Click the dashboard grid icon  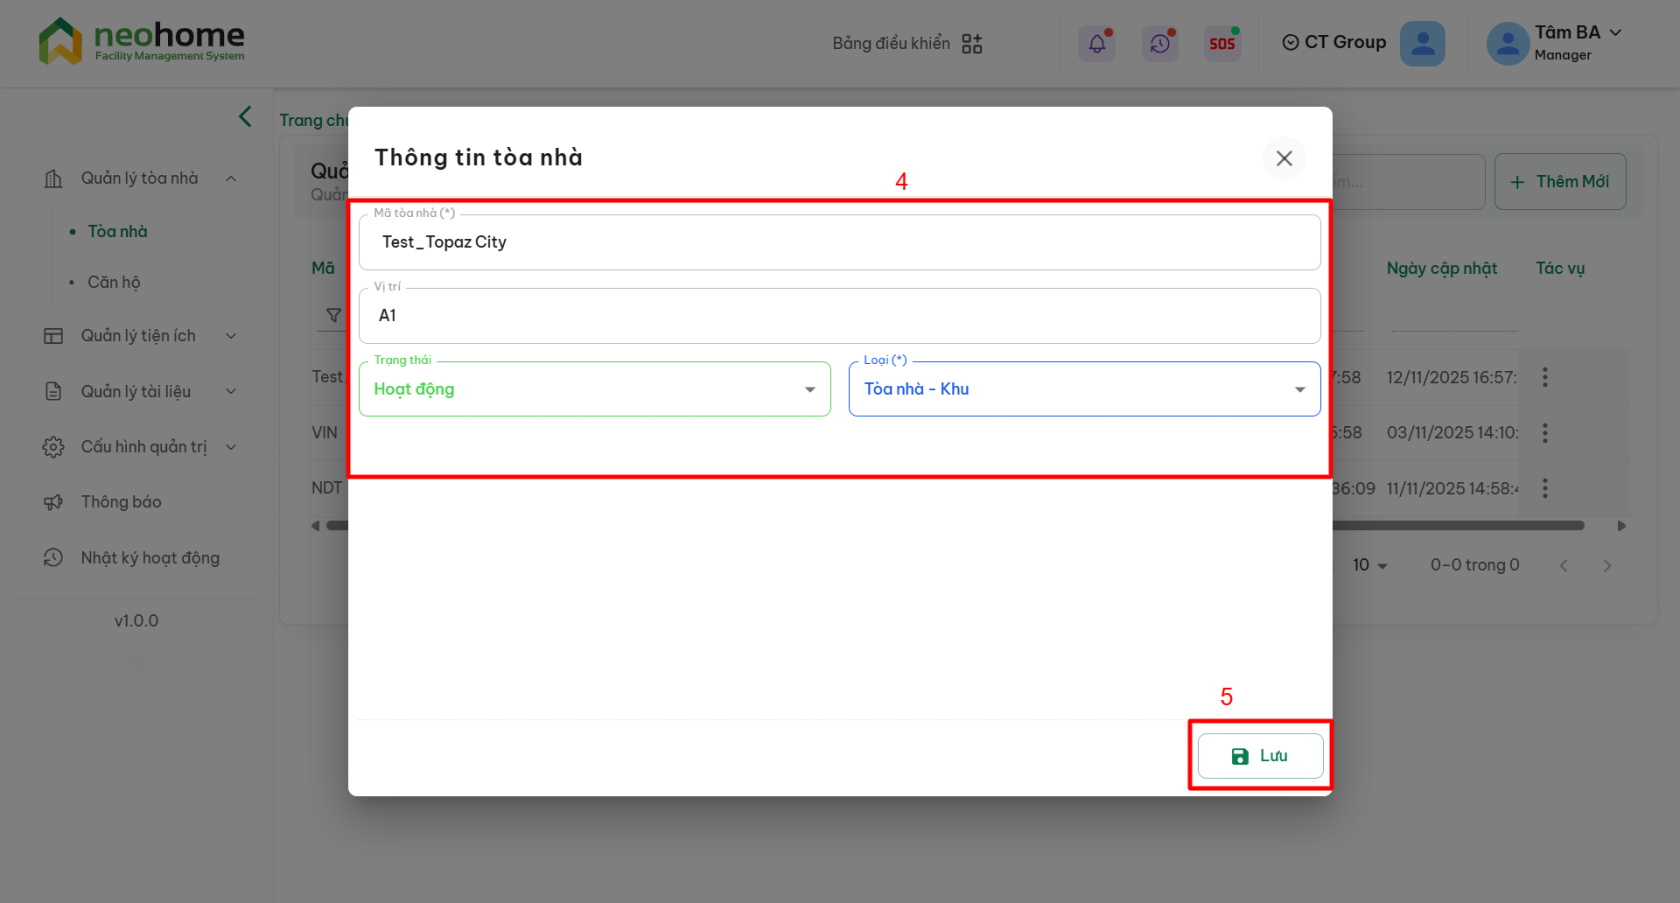coord(971,43)
